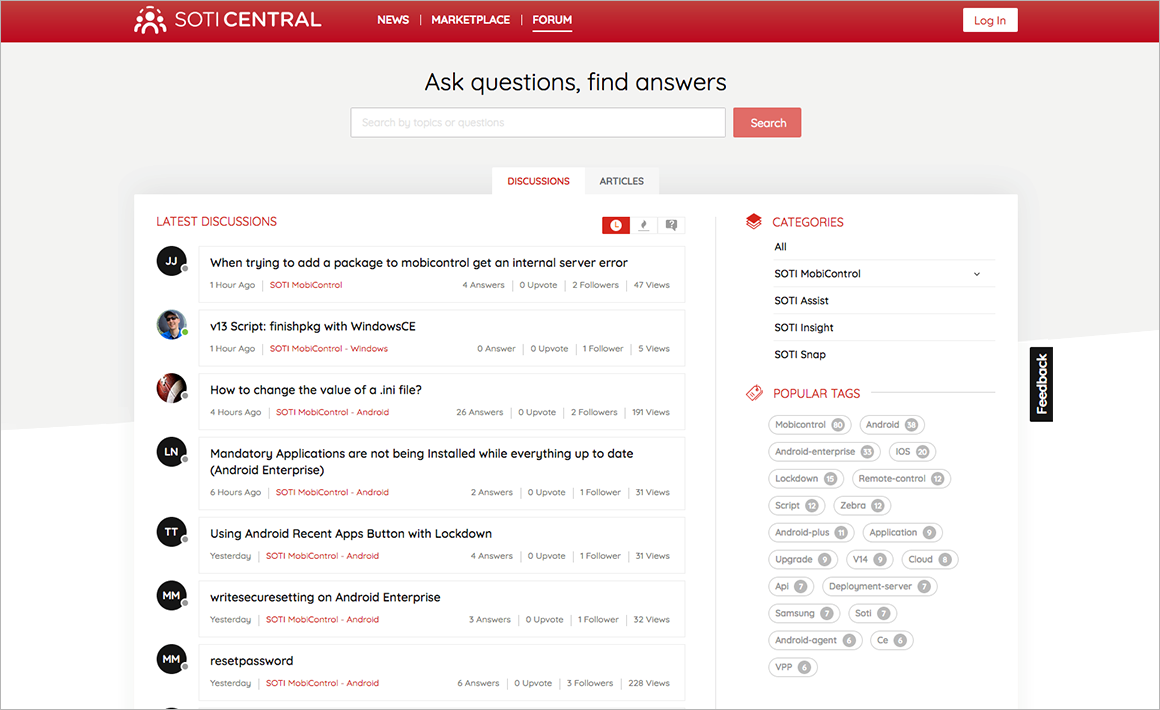Open the avatar beside the .ini file post
The height and width of the screenshot is (710, 1160).
click(x=172, y=388)
